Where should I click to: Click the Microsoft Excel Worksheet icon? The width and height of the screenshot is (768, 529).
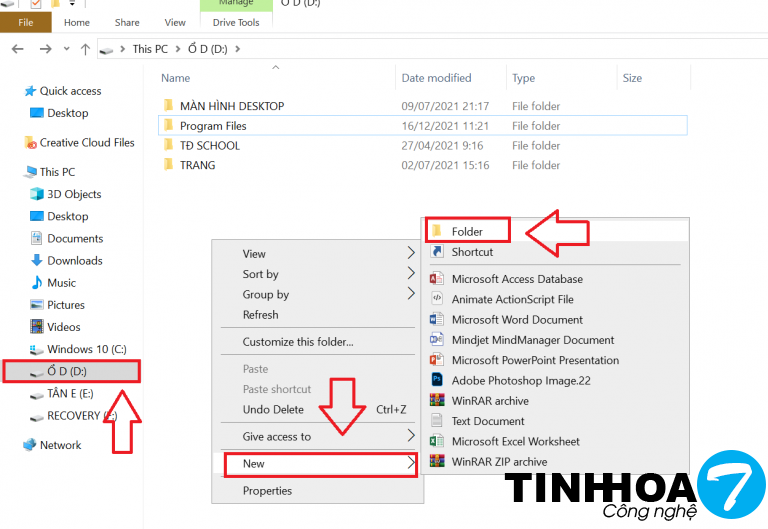436,441
